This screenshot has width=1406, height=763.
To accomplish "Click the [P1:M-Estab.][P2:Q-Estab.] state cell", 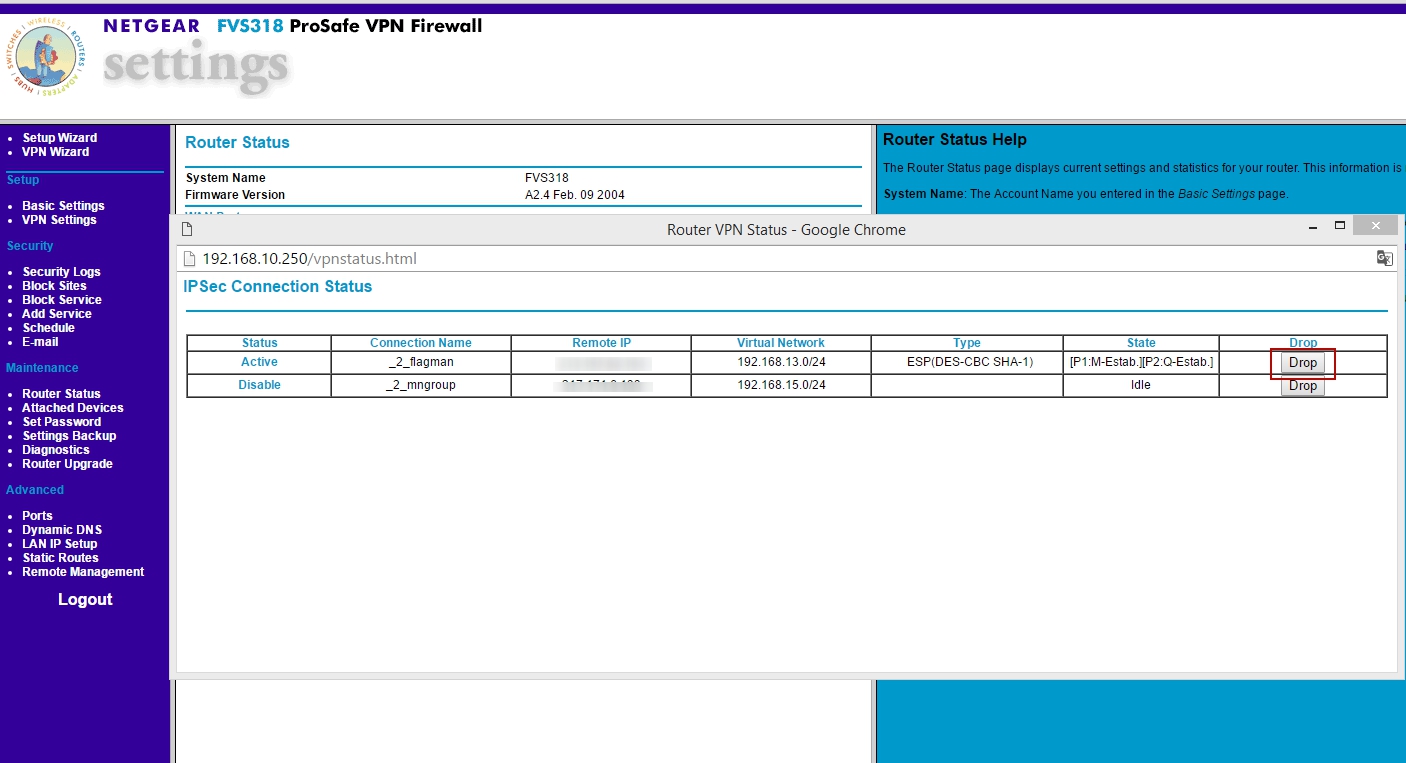I will [x=1141, y=362].
